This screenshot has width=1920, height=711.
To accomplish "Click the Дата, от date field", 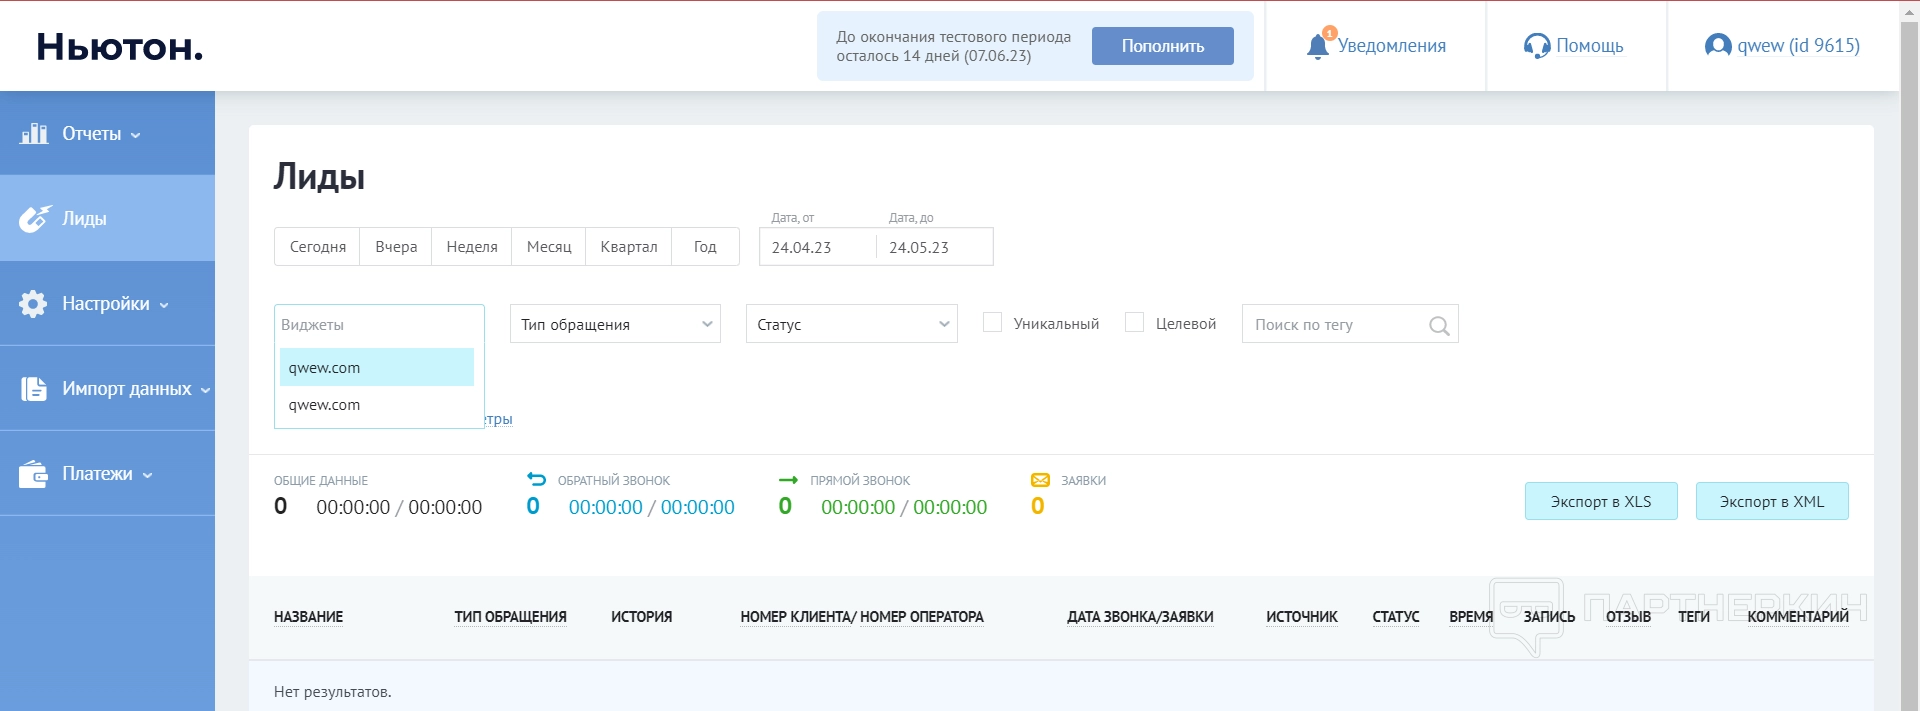I will click(815, 248).
